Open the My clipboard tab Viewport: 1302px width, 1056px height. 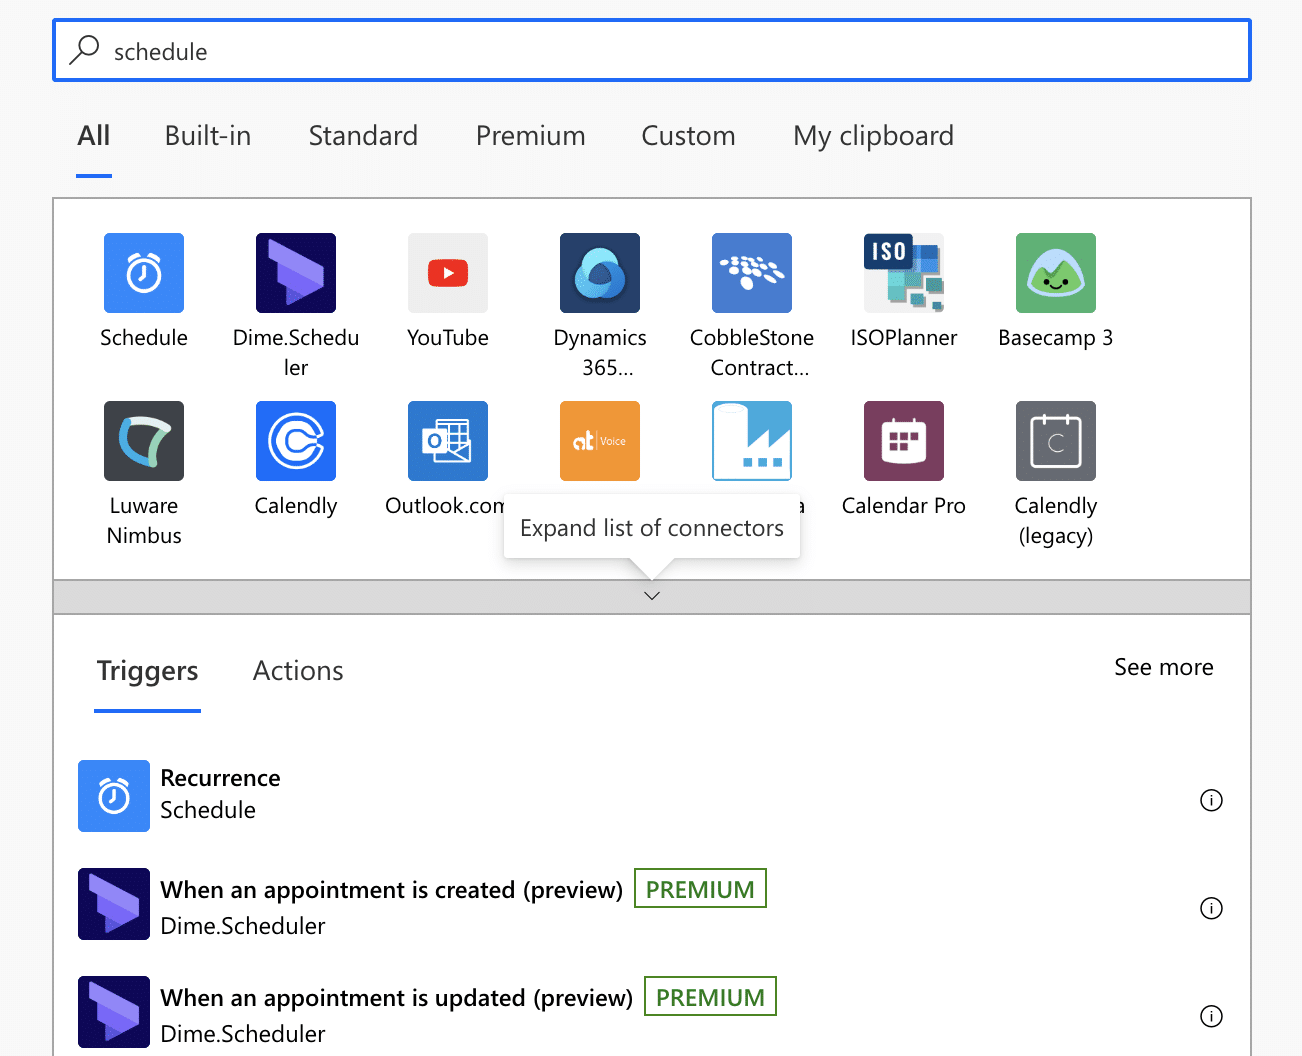(873, 136)
